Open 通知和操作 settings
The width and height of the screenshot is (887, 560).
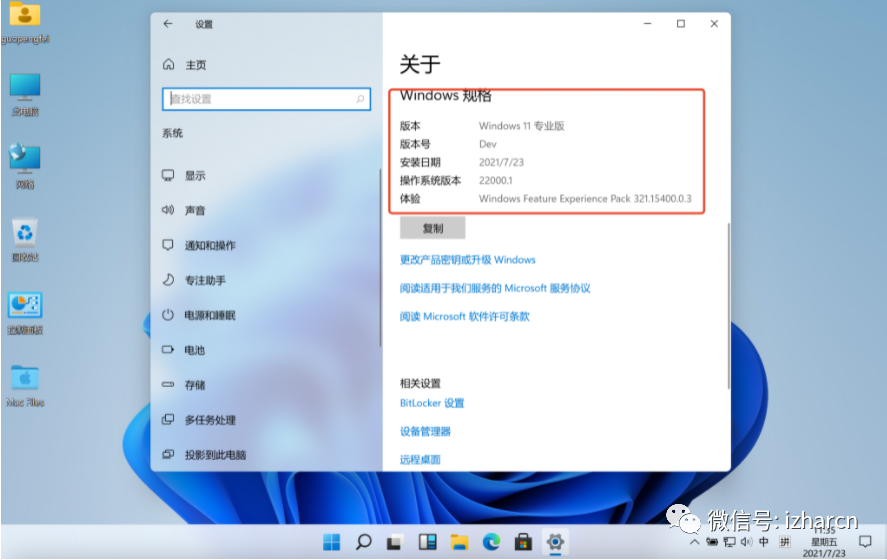[x=199, y=245]
